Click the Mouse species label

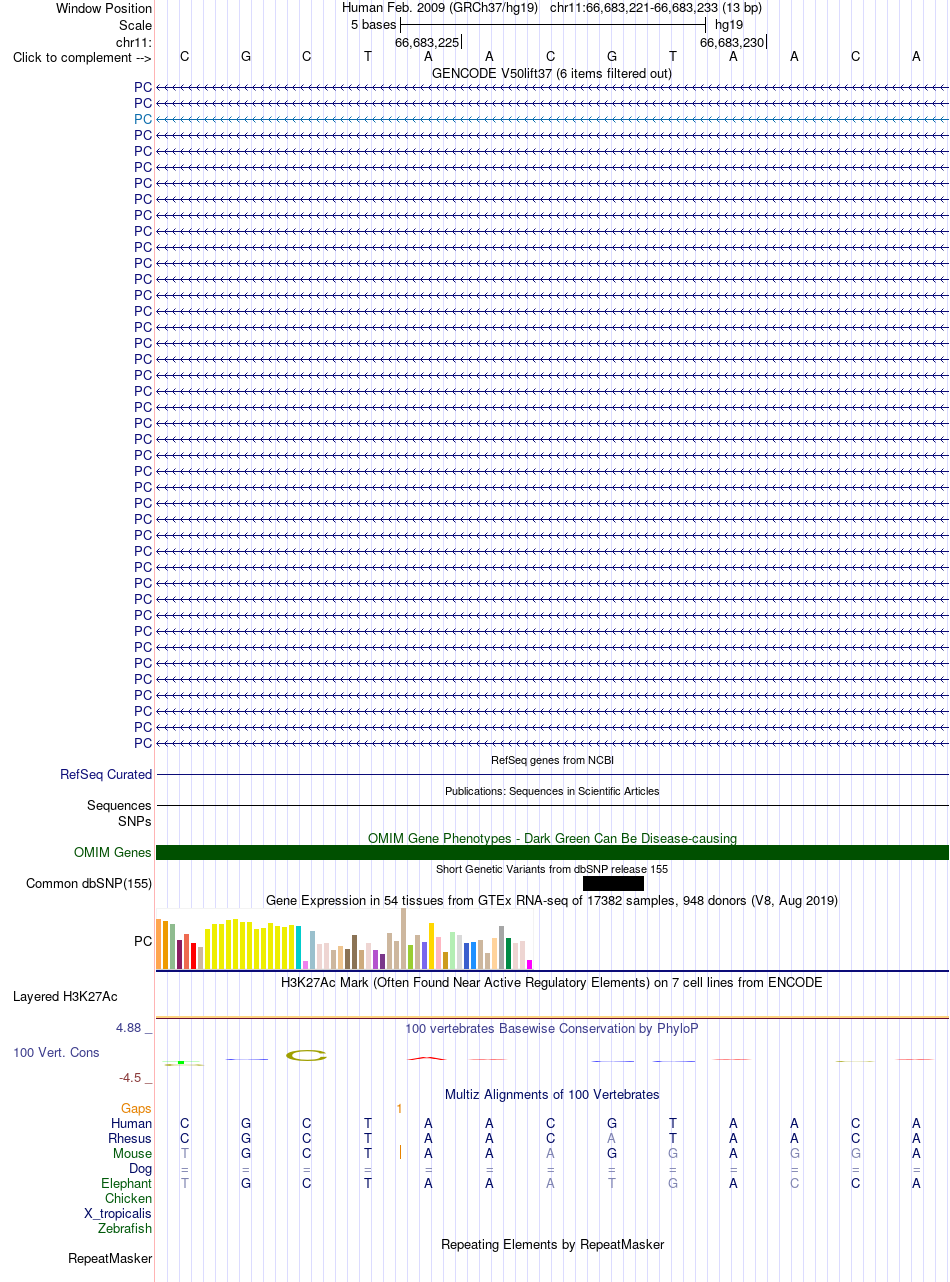tap(132, 1153)
